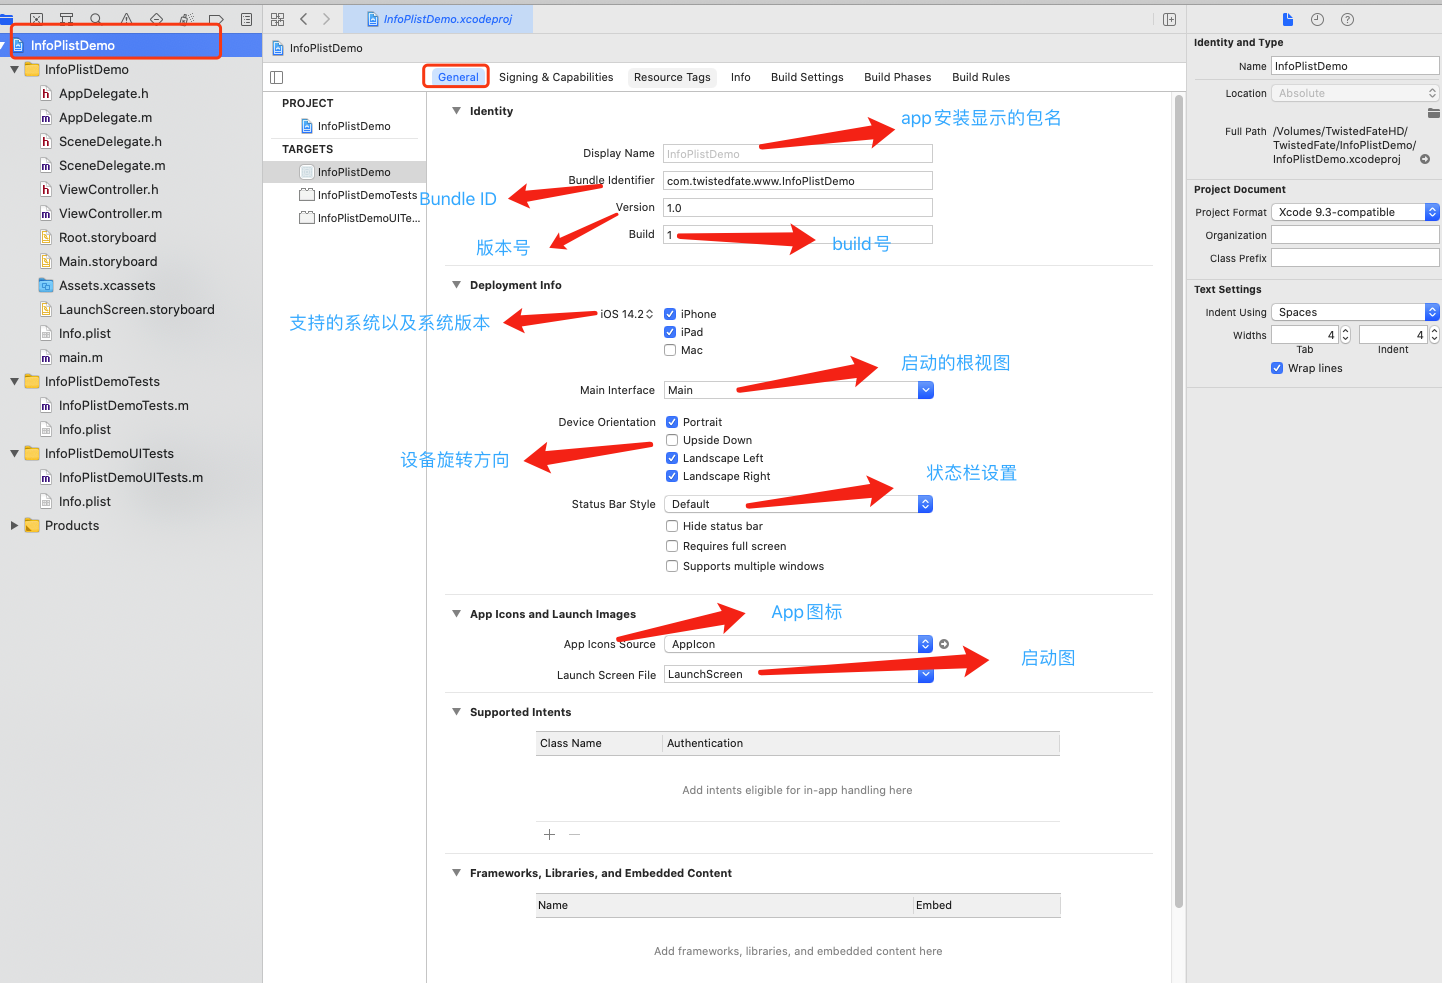The height and width of the screenshot is (983, 1442).
Task: Open the Quick Help inspector (question mark icon)
Action: pos(1346,19)
